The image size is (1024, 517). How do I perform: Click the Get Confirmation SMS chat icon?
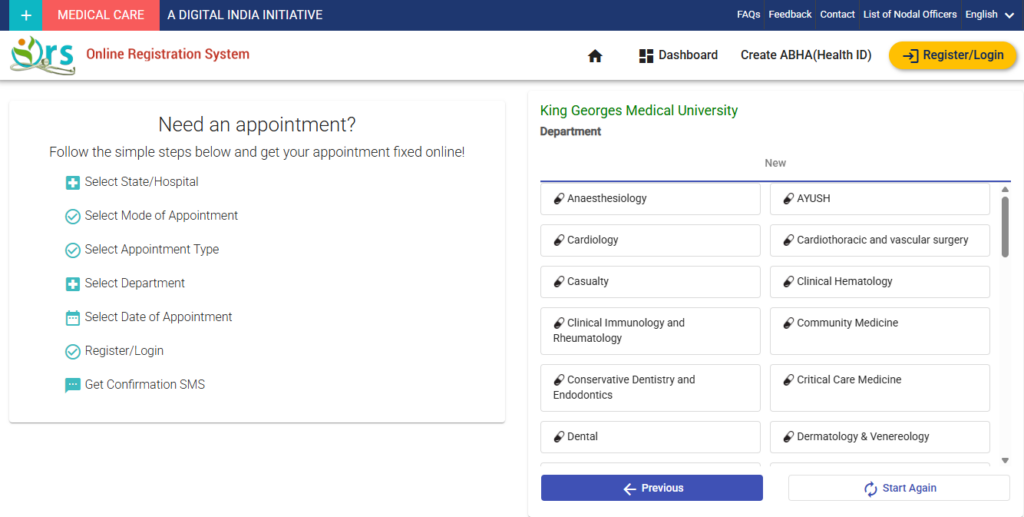click(x=73, y=385)
